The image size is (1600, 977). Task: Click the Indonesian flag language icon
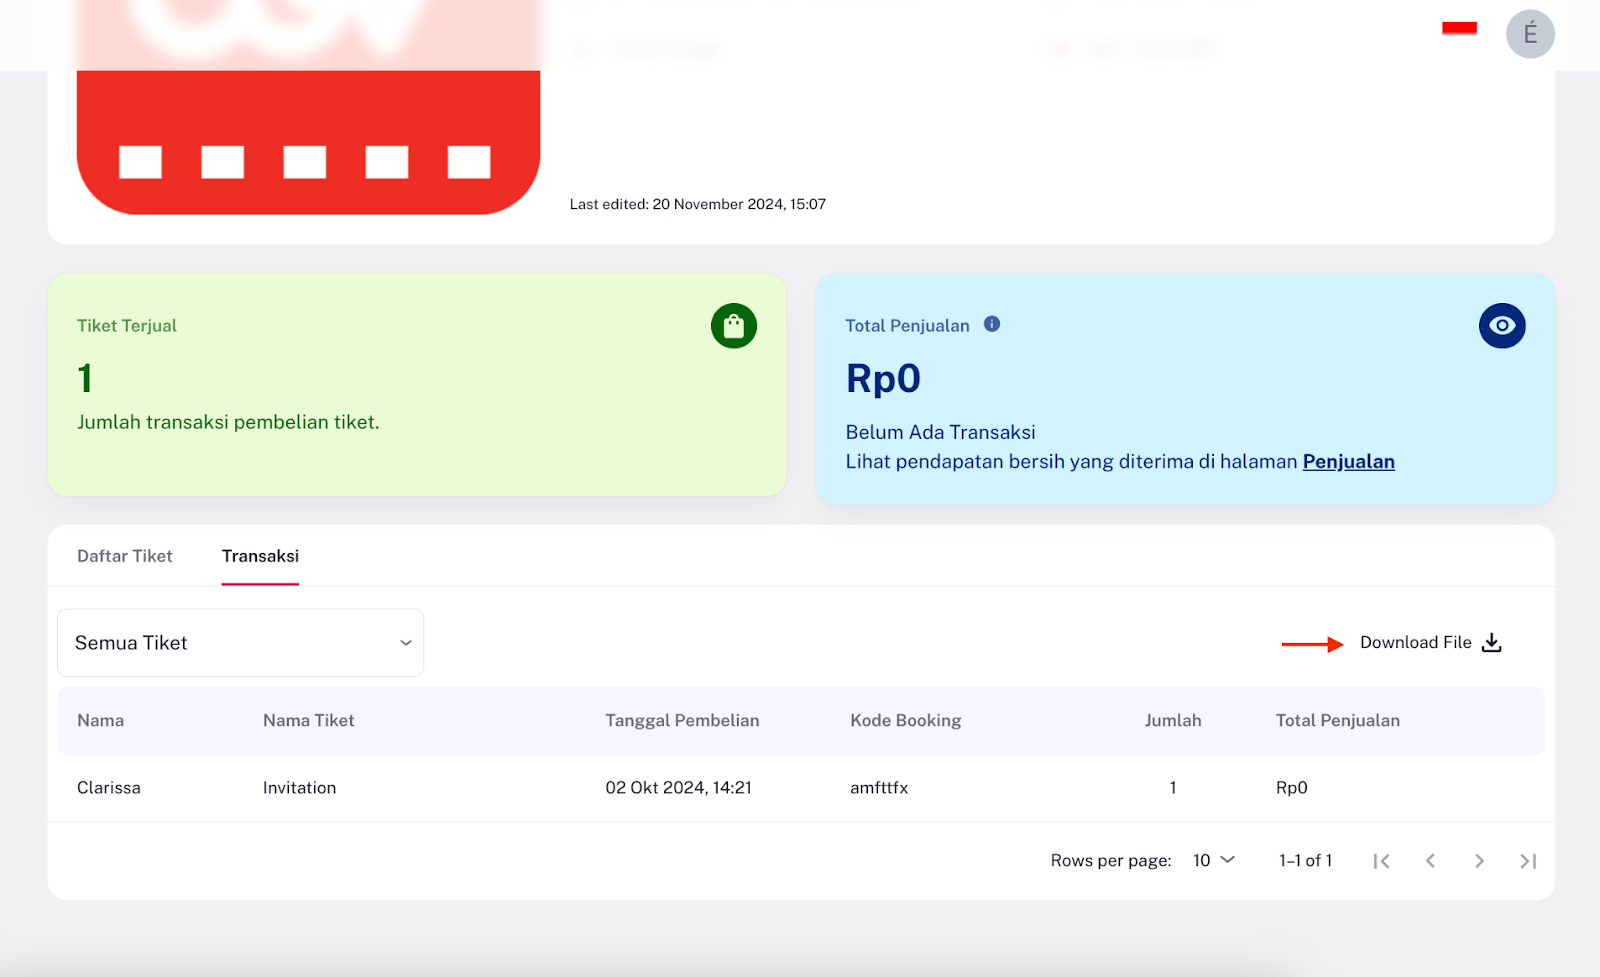click(1460, 29)
